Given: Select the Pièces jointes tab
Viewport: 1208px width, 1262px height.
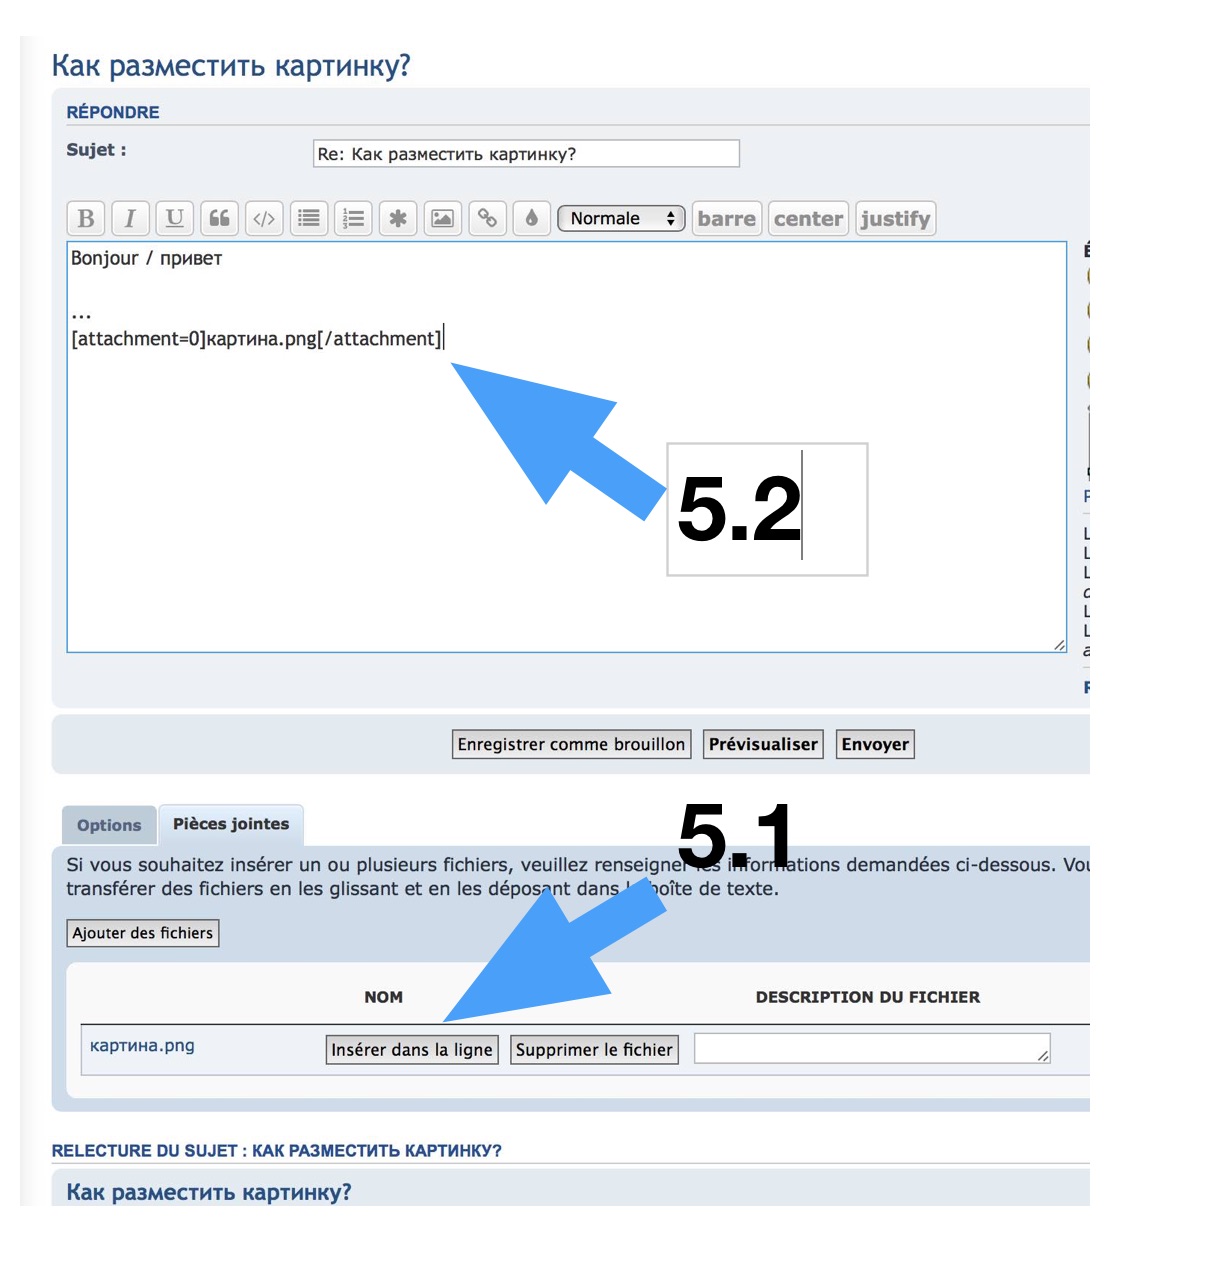Looking at the screenshot, I should 231,825.
